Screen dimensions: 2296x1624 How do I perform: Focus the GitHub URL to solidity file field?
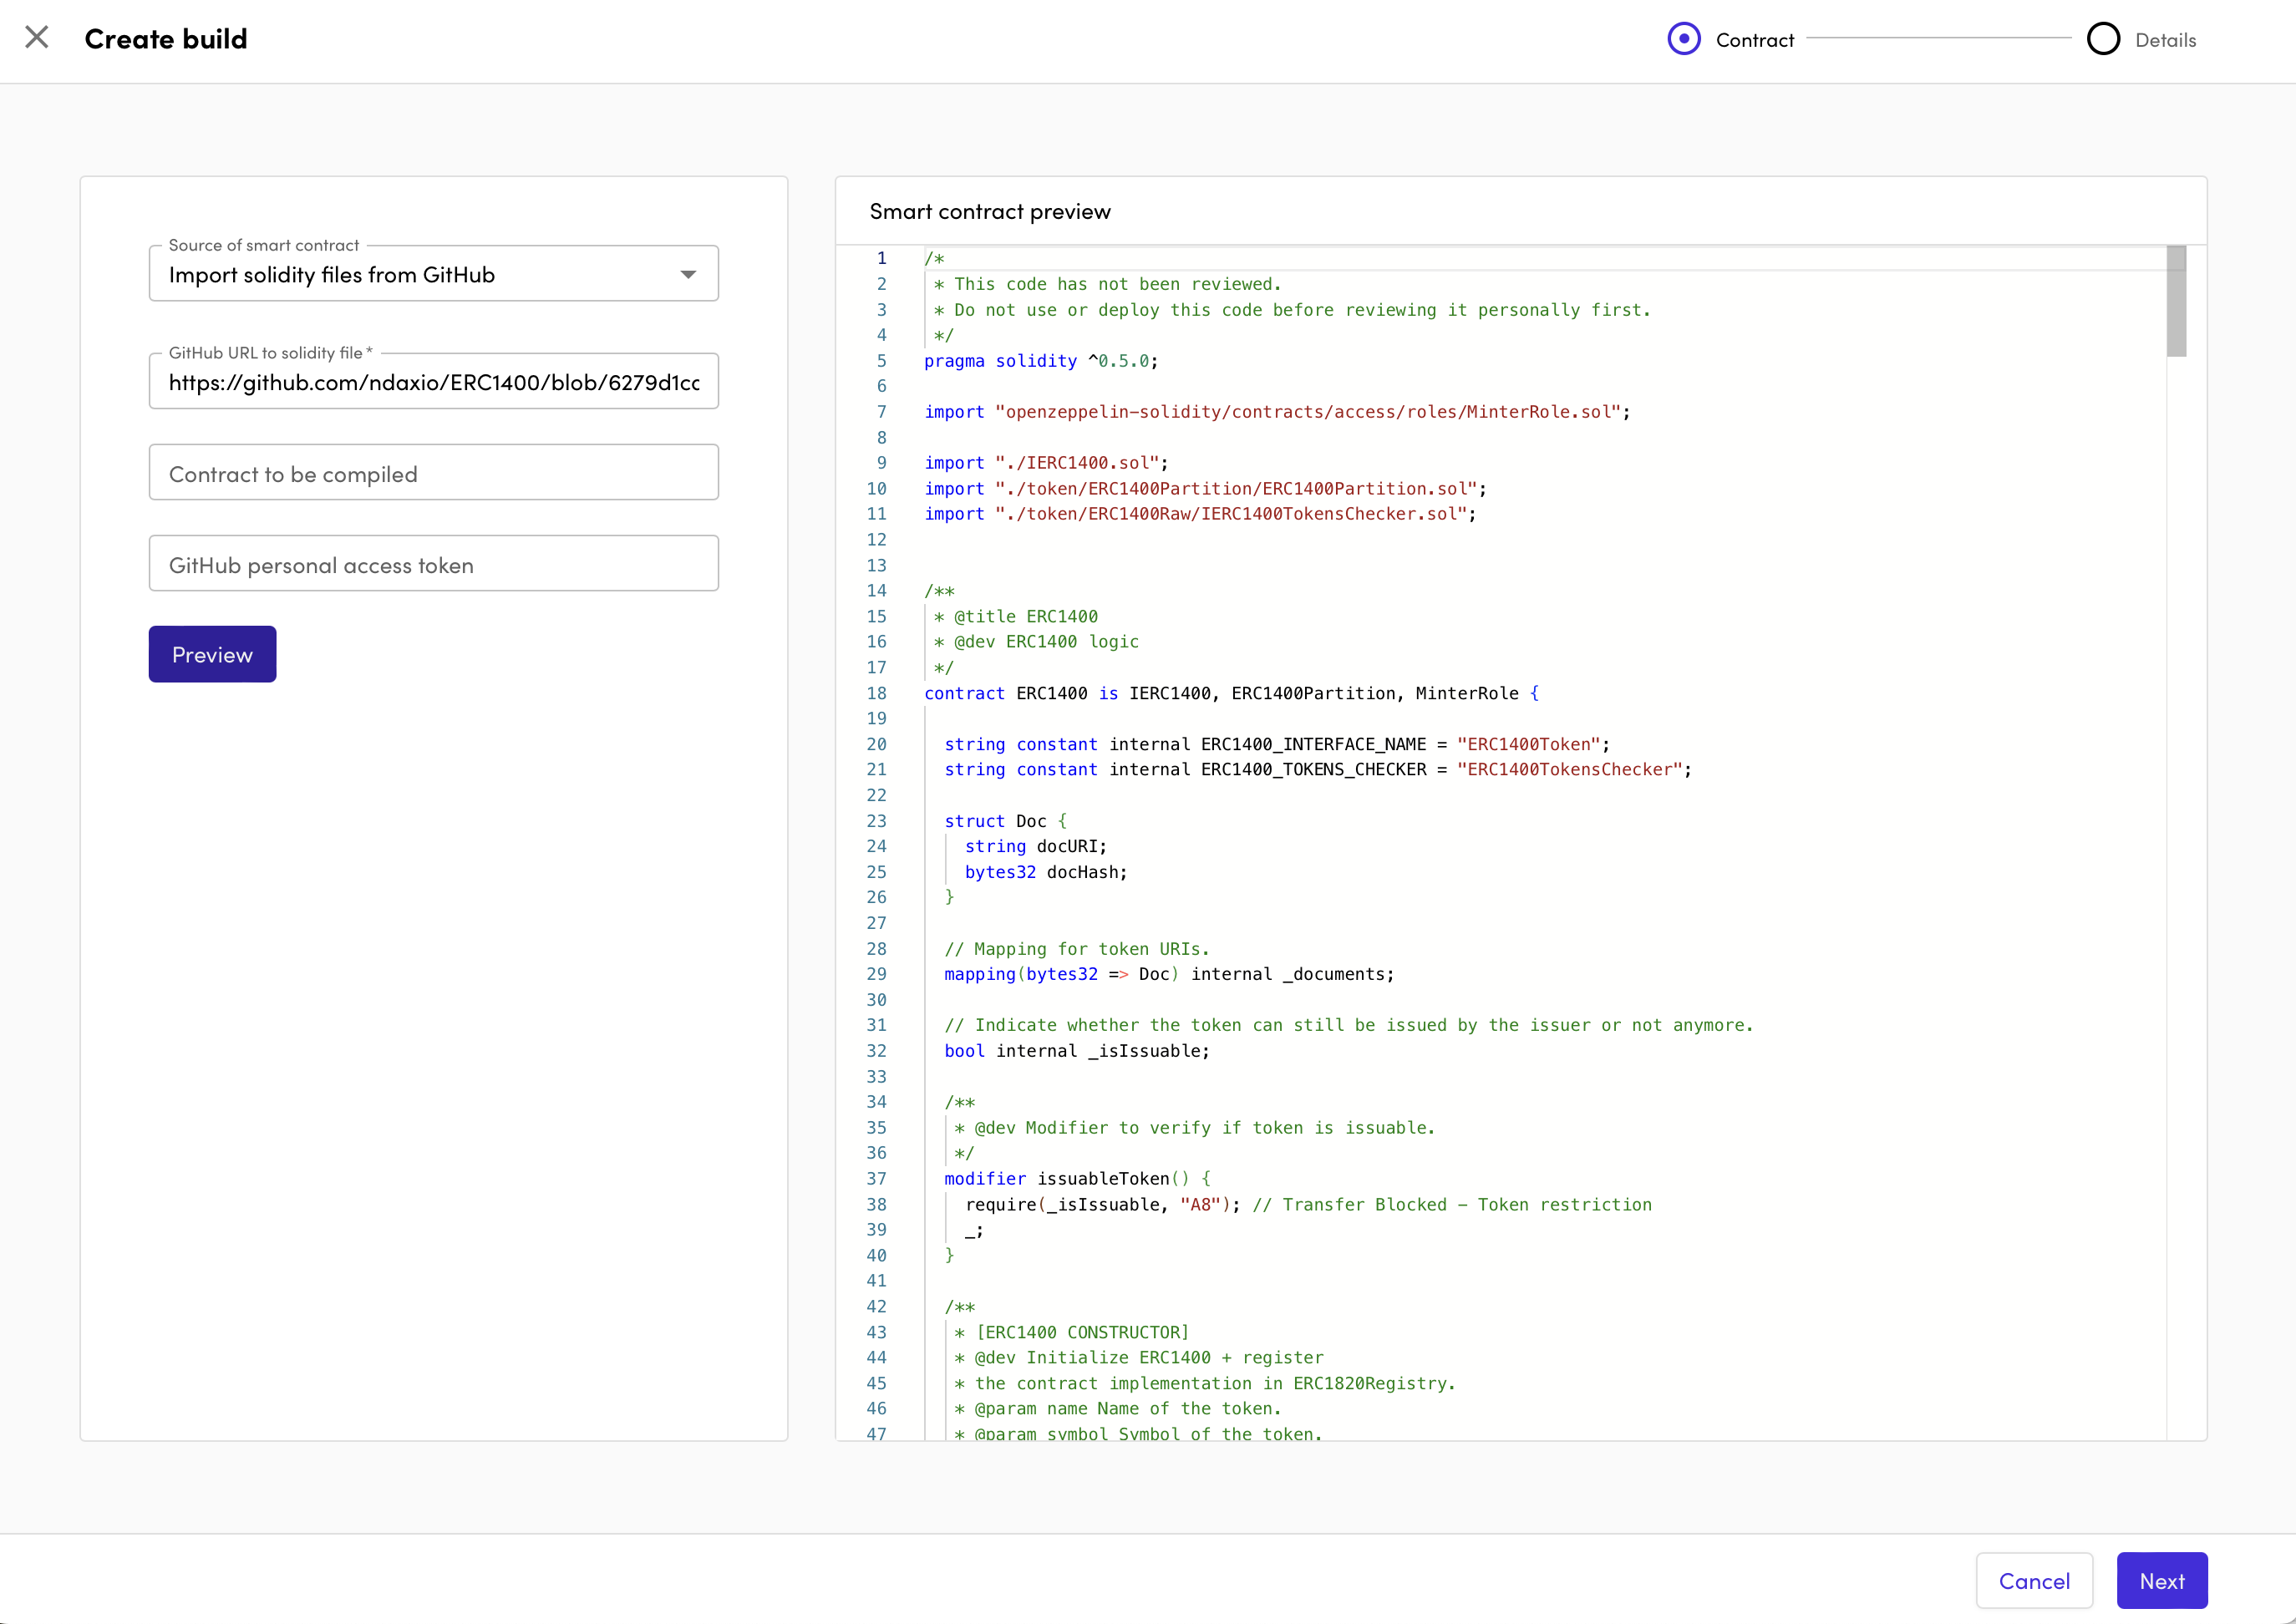pos(433,382)
